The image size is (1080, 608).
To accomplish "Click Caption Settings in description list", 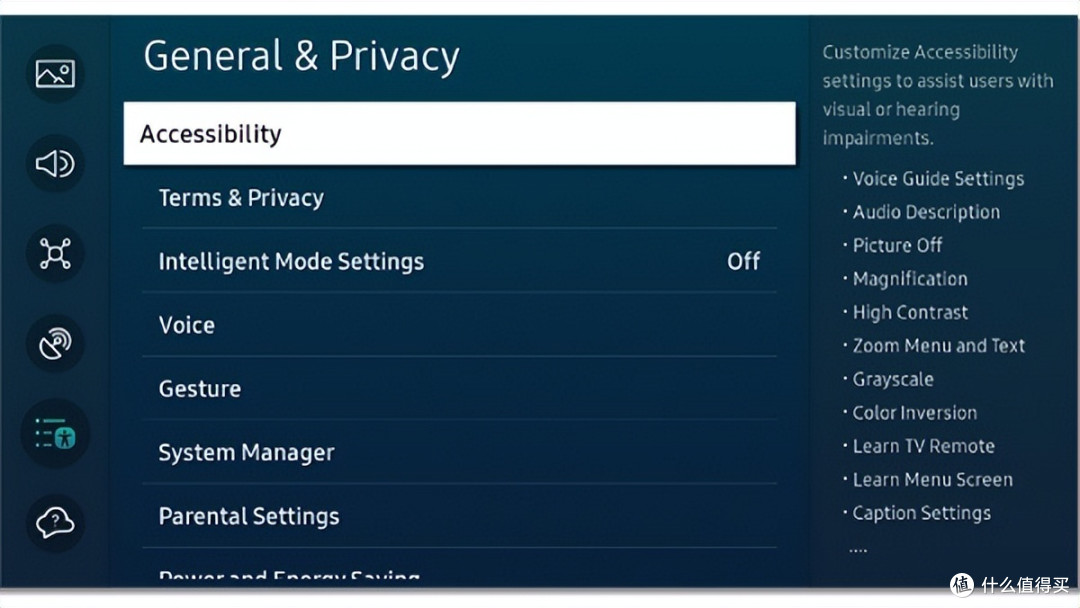I will tap(922, 513).
